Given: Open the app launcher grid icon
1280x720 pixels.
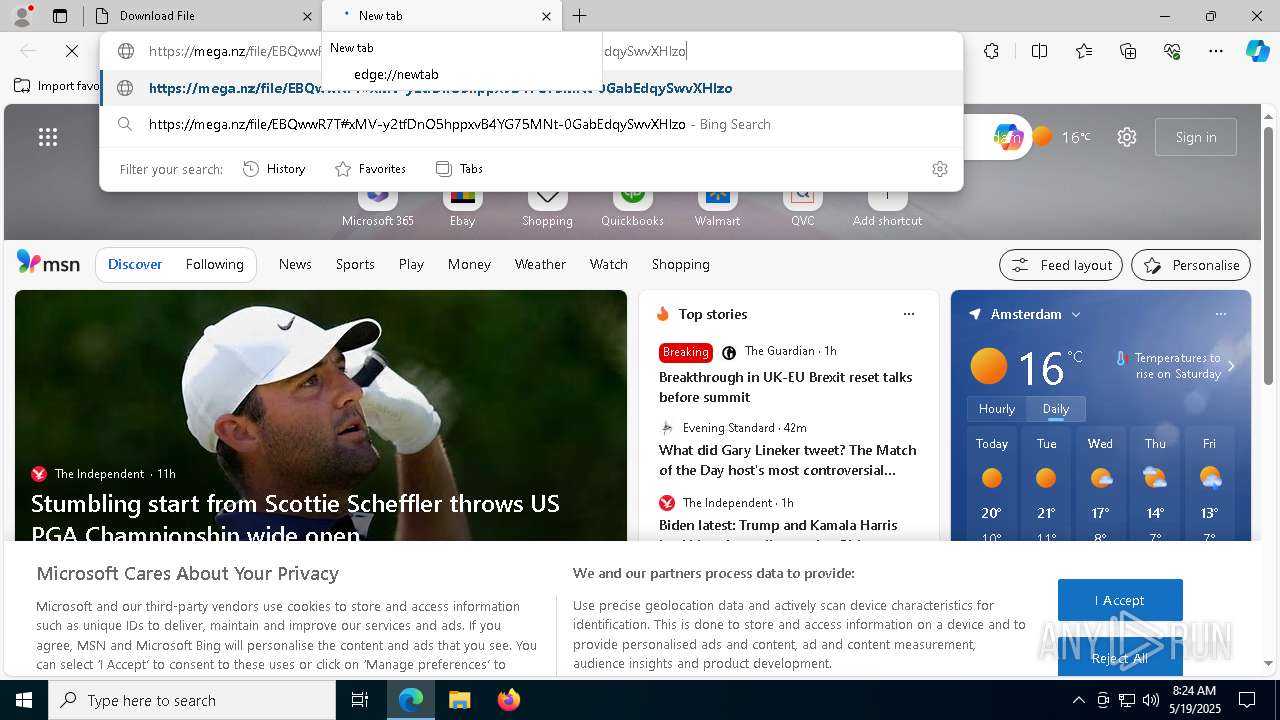Looking at the screenshot, I should (x=48, y=137).
